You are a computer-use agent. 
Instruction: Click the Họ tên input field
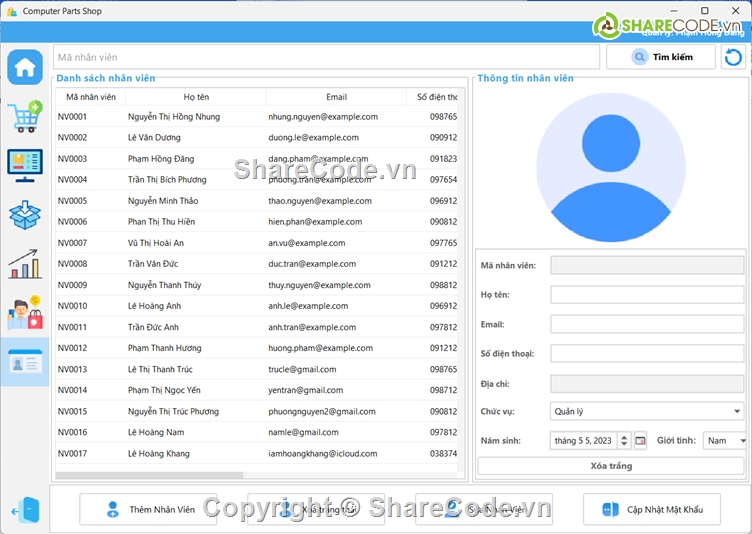[x=647, y=295]
